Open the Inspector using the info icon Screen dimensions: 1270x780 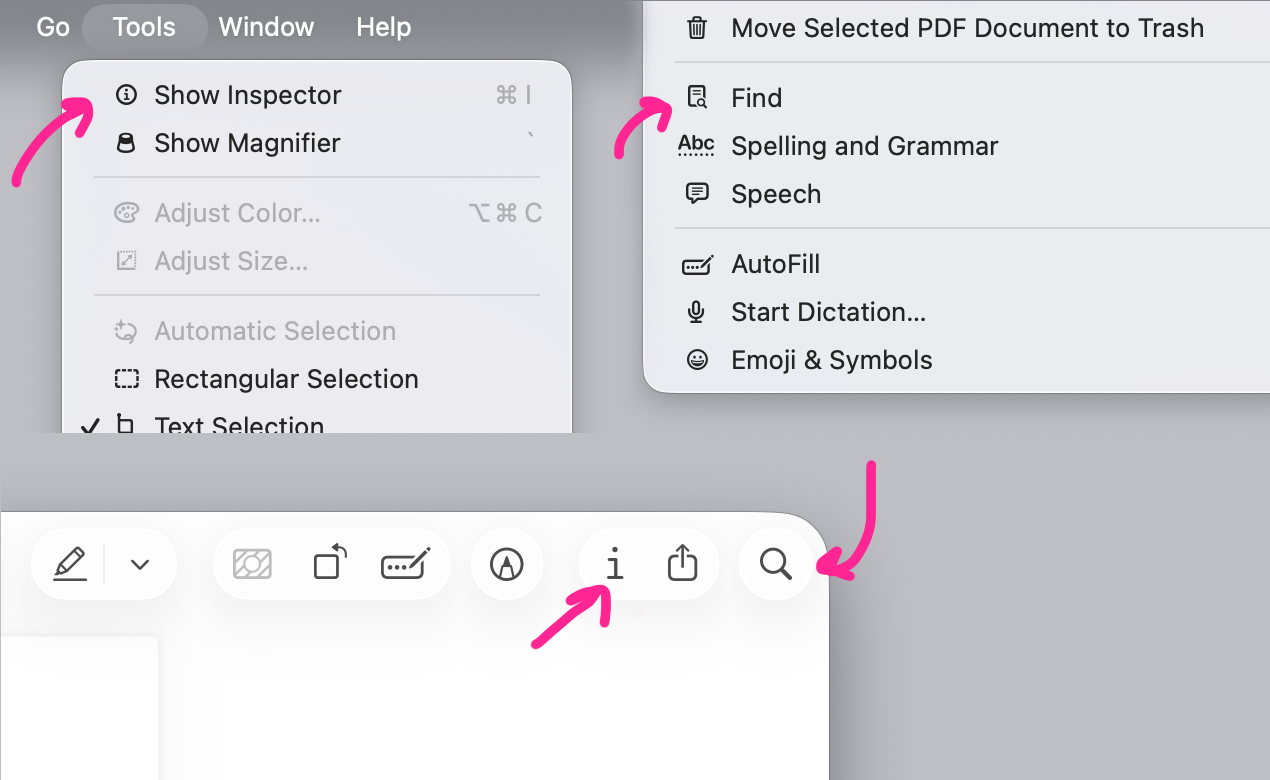[x=615, y=565]
